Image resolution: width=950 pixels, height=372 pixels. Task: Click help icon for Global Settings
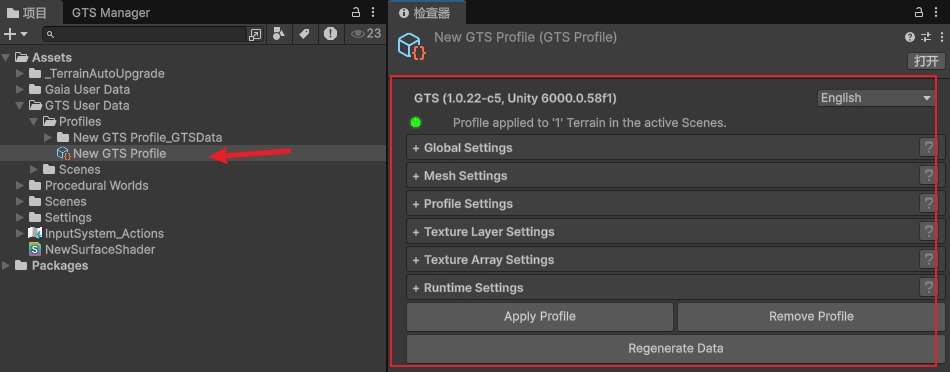coord(928,147)
